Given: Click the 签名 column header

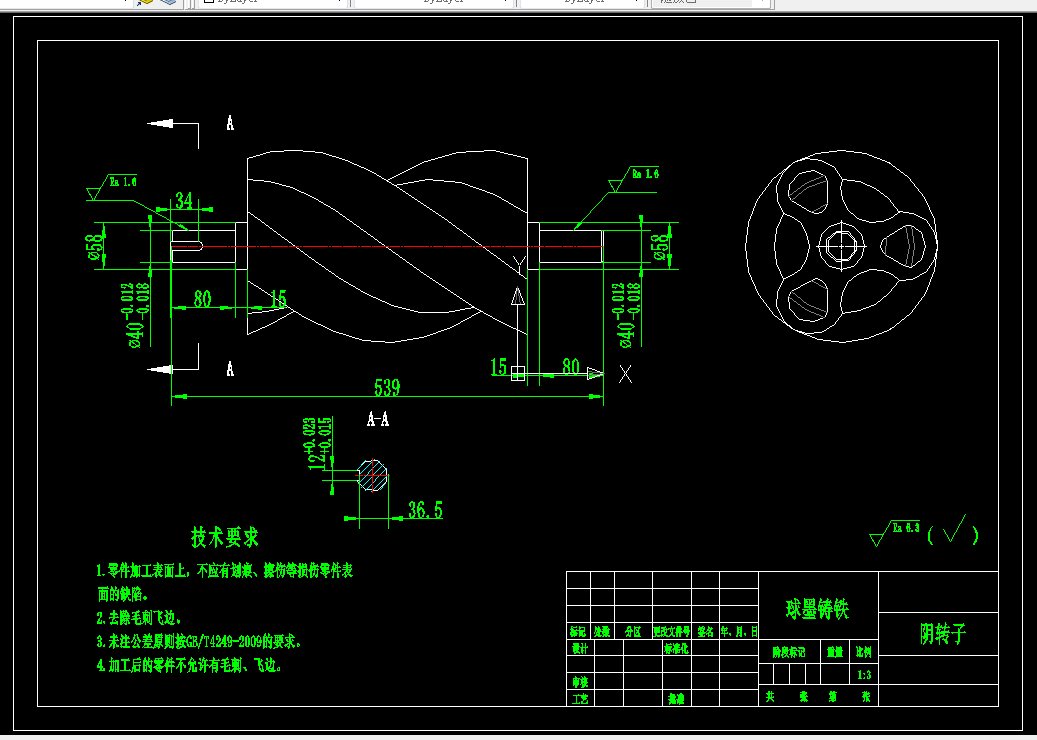Looking at the screenshot, I should coord(706,632).
